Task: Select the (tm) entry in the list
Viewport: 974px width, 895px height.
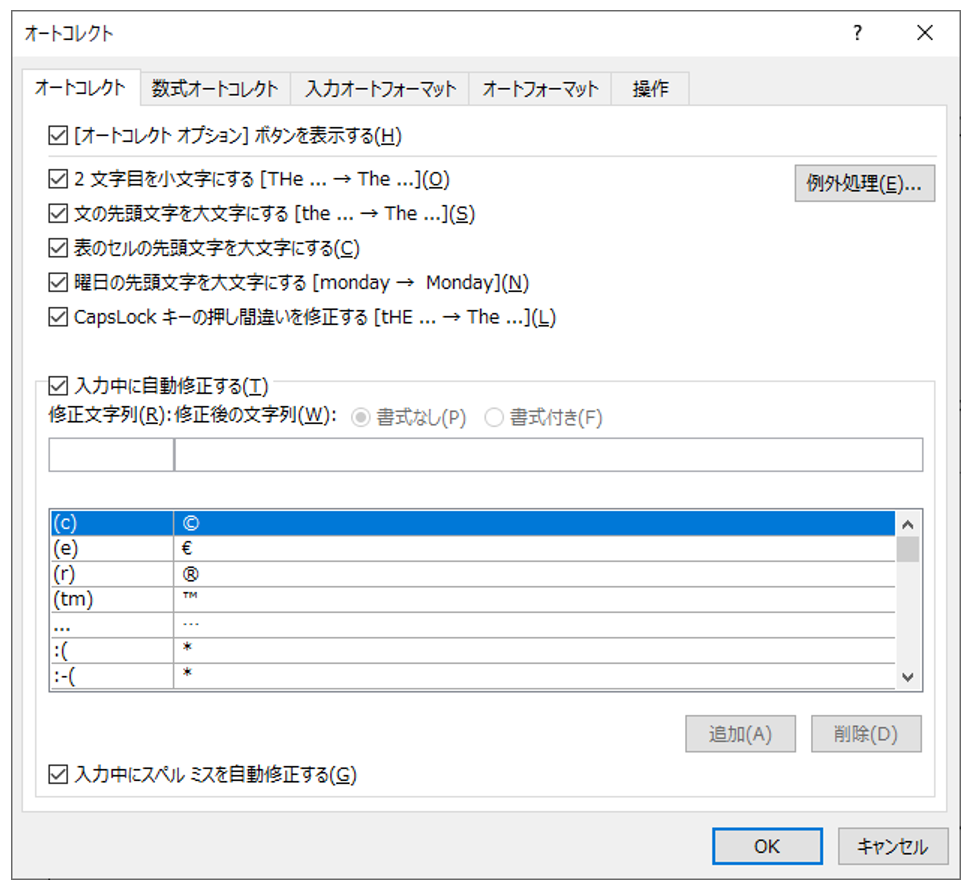Action: pyautogui.click(x=112, y=600)
